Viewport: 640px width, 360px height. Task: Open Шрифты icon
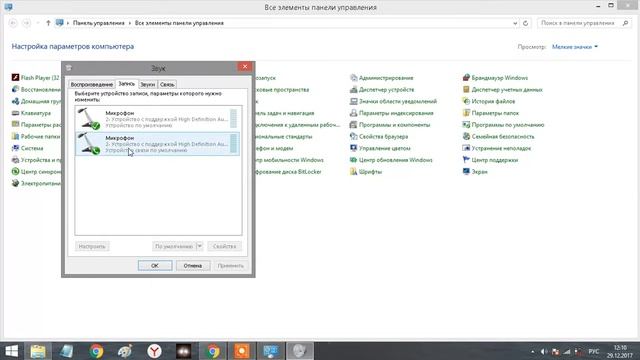tap(353, 172)
